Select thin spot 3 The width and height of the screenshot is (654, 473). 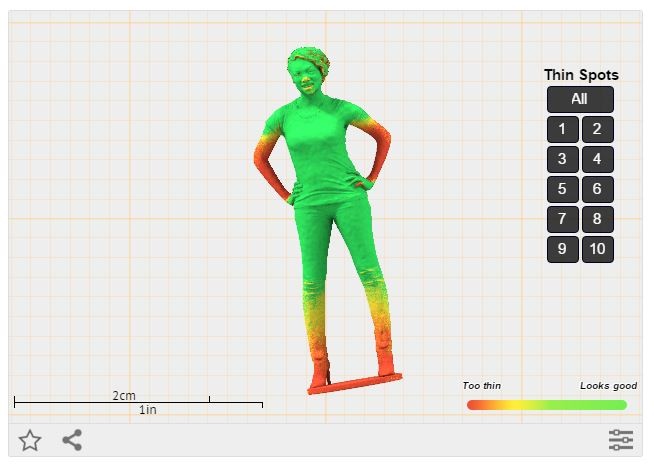563,159
